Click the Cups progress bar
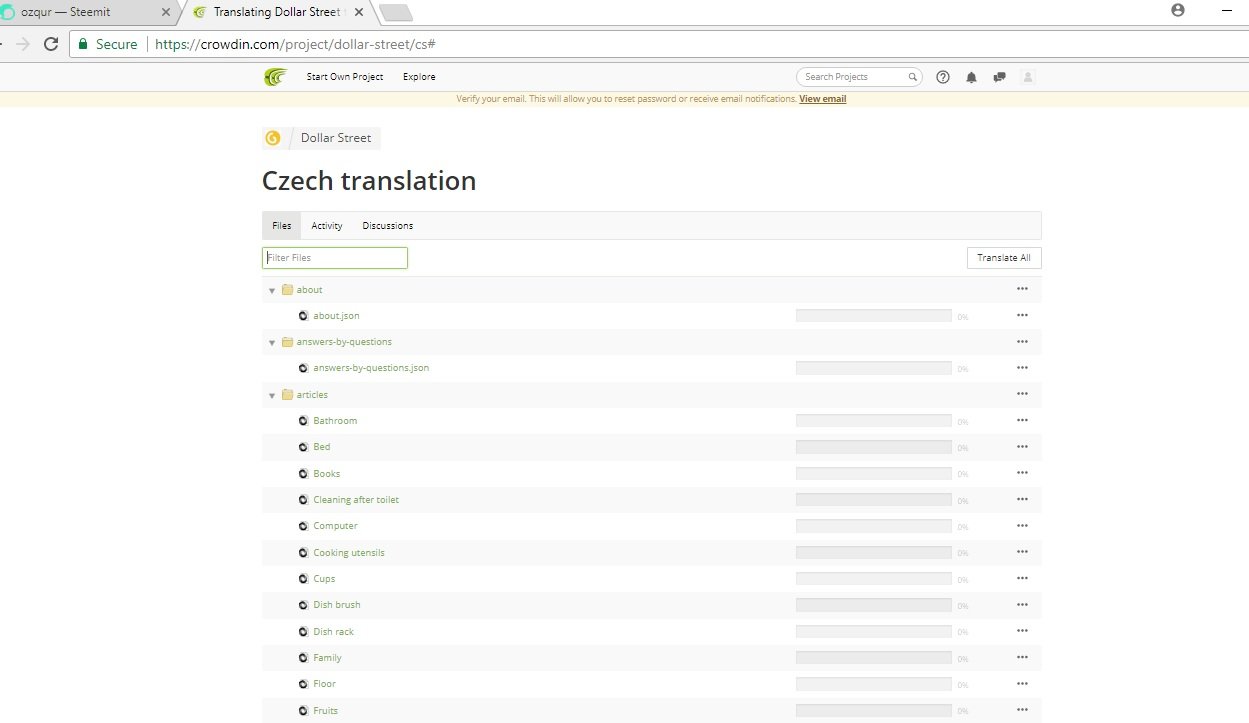 point(873,578)
